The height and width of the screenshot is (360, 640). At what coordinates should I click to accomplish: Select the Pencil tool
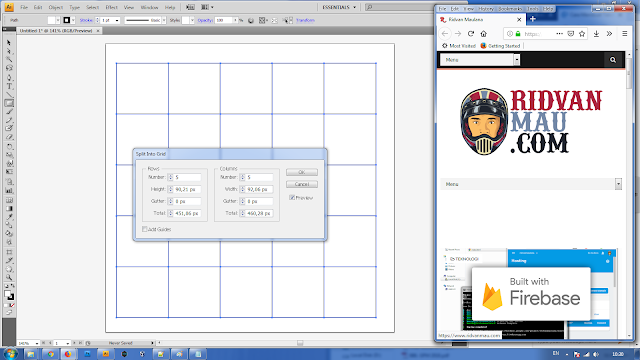coord(9,120)
